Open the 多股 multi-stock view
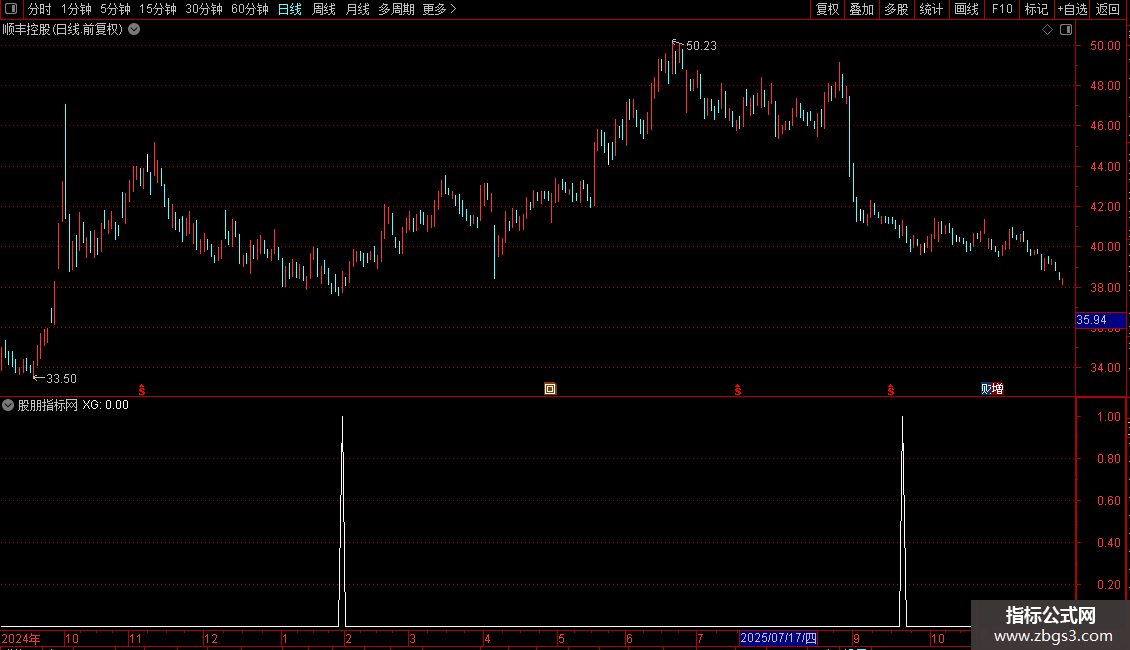Image resolution: width=1130 pixels, height=650 pixels. tap(897, 9)
